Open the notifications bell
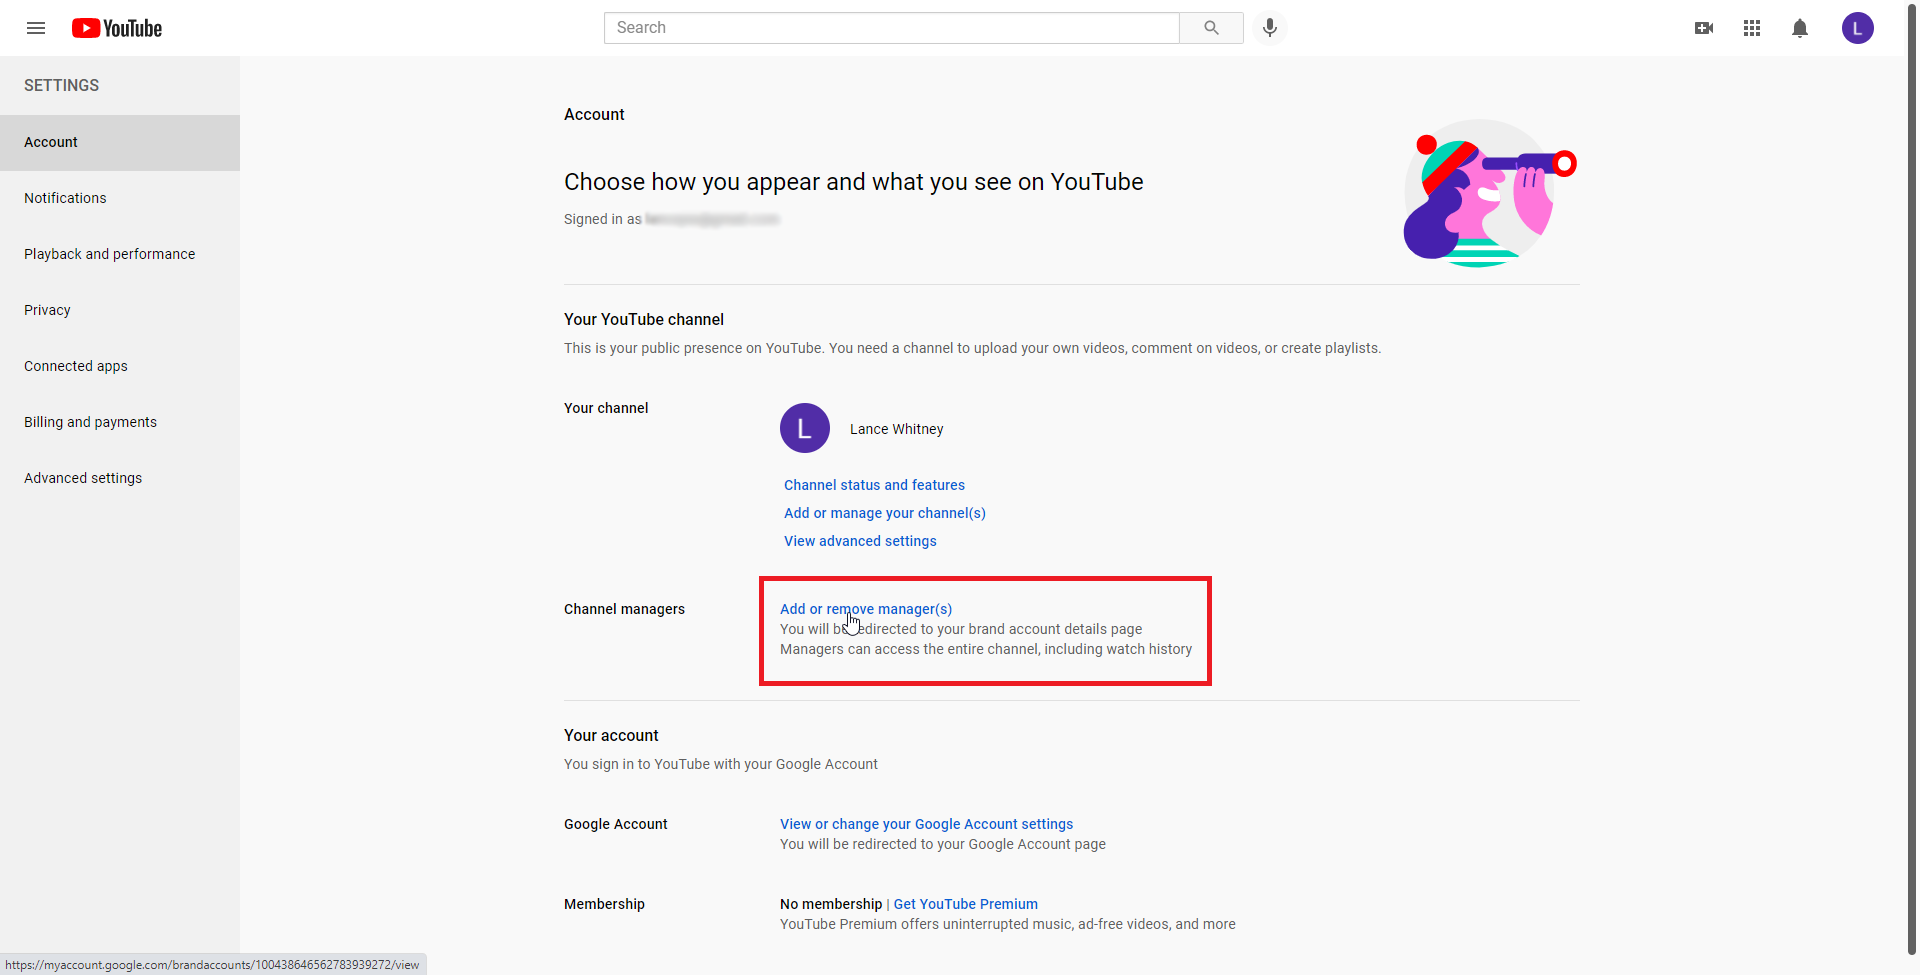This screenshot has height=975, width=1920. [x=1800, y=28]
